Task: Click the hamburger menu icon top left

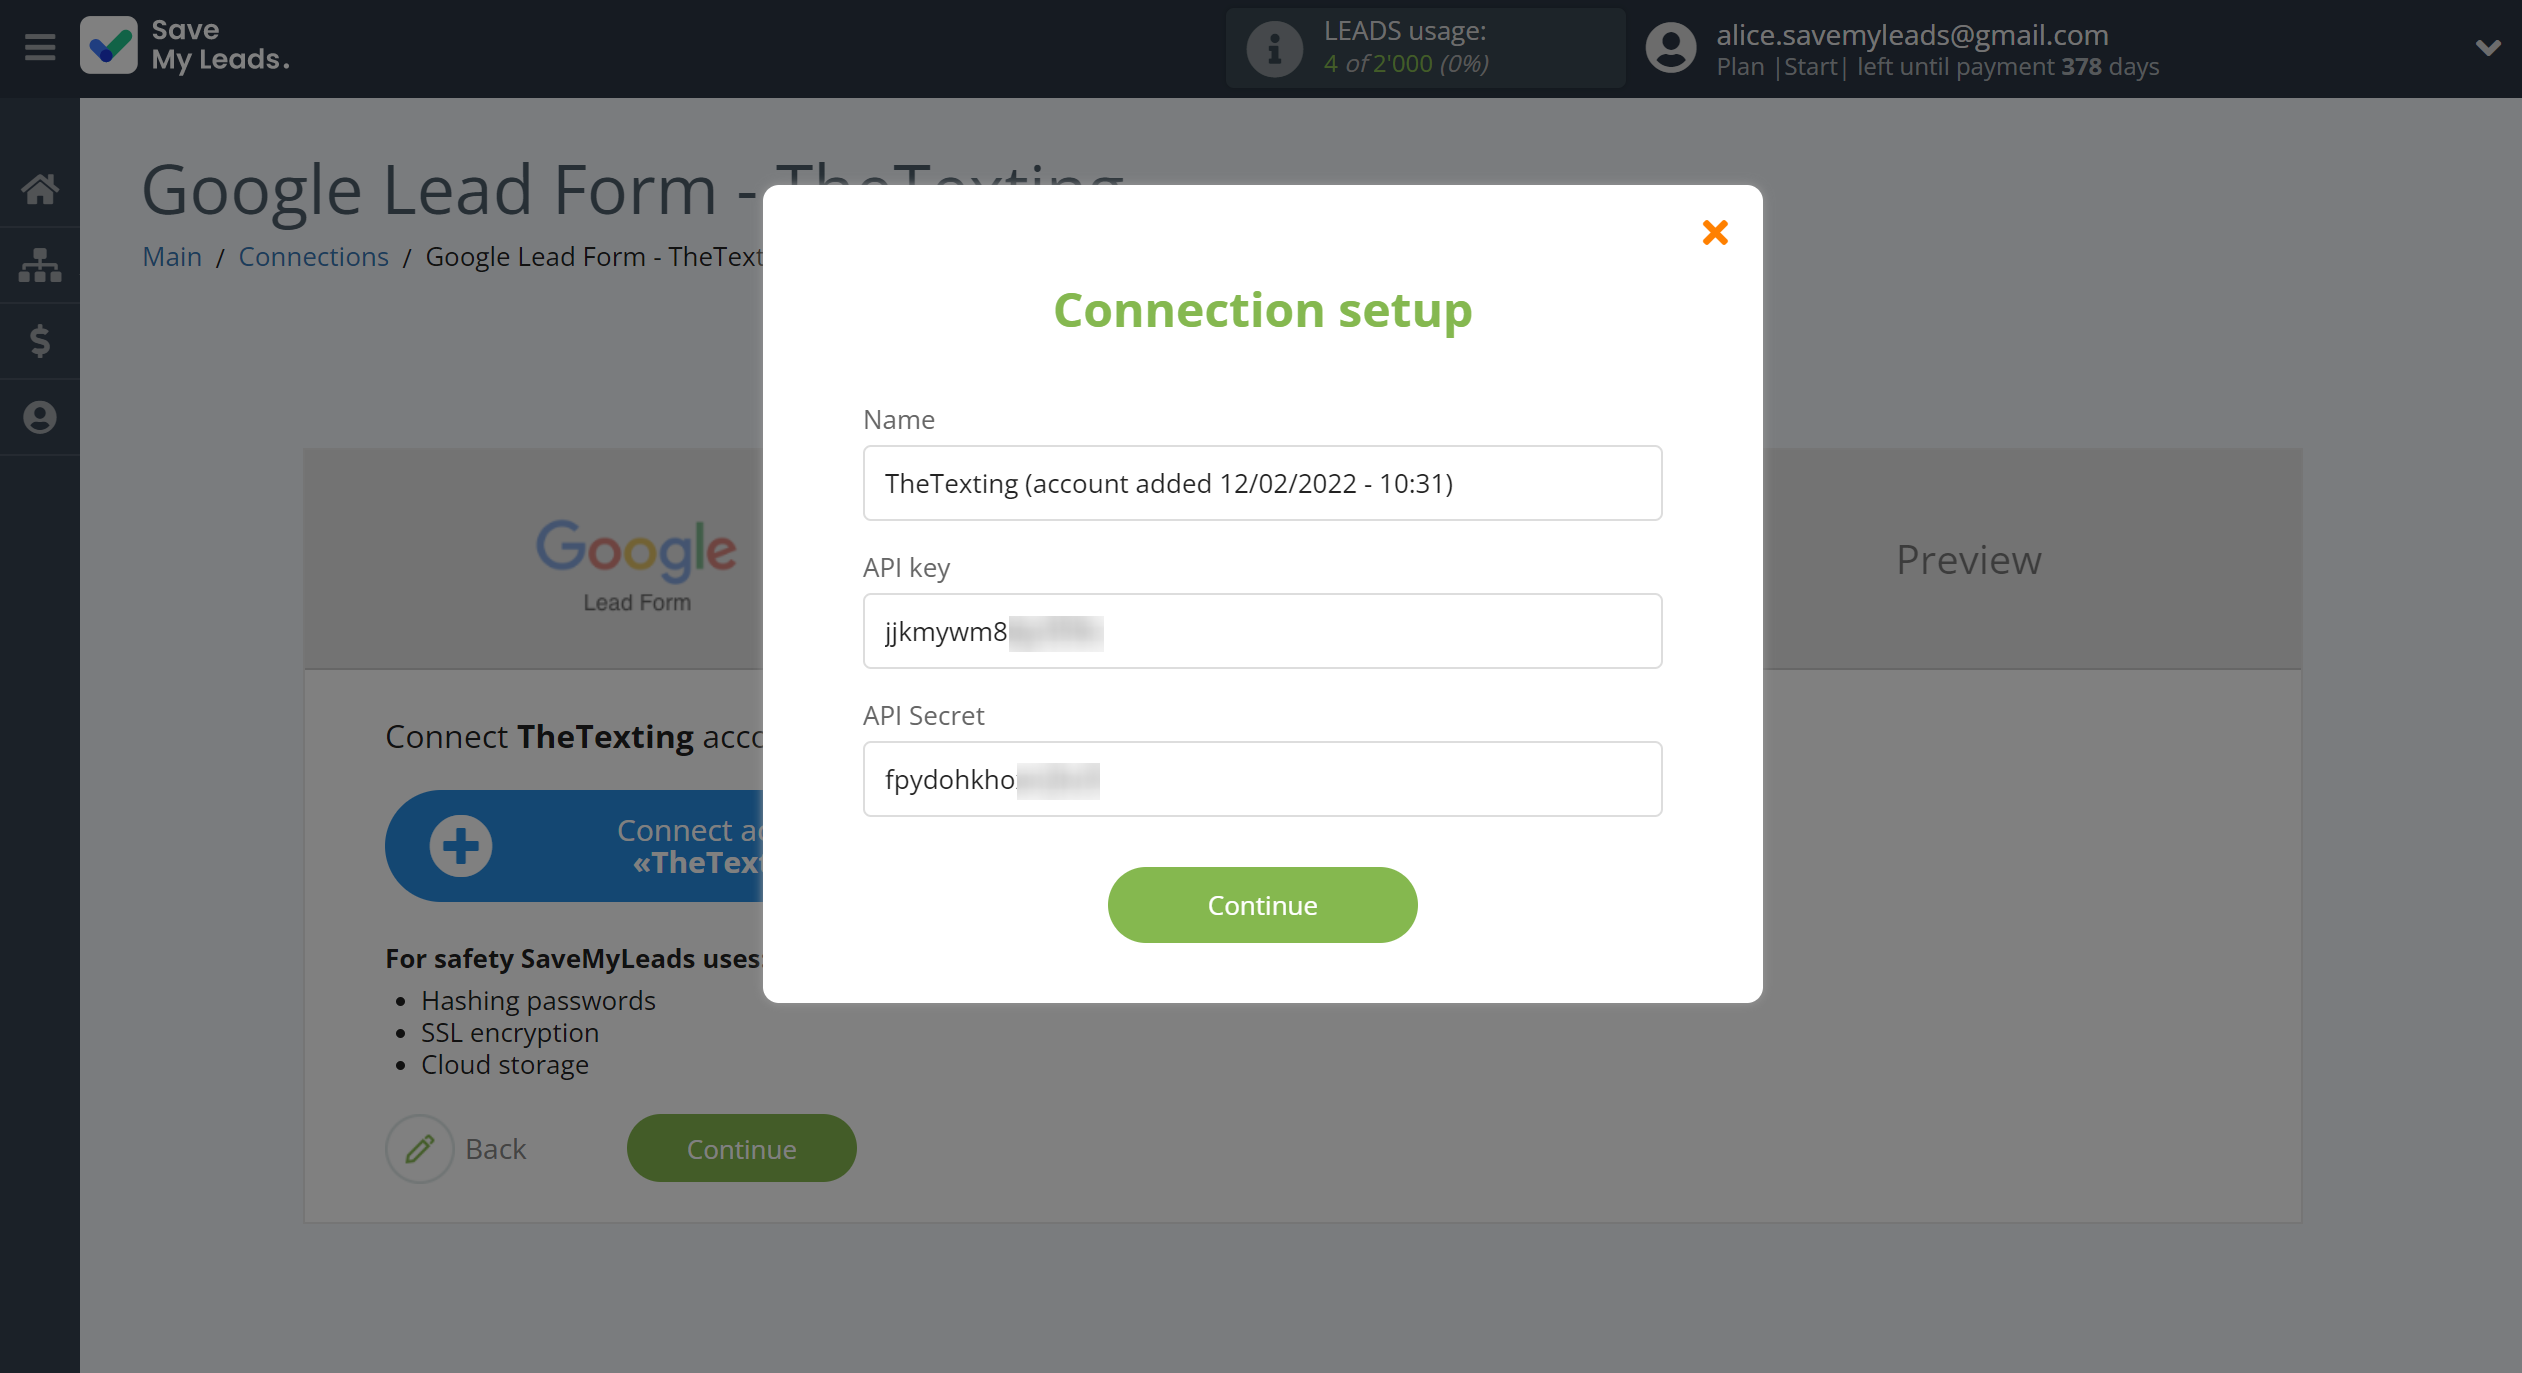Action: (39, 47)
